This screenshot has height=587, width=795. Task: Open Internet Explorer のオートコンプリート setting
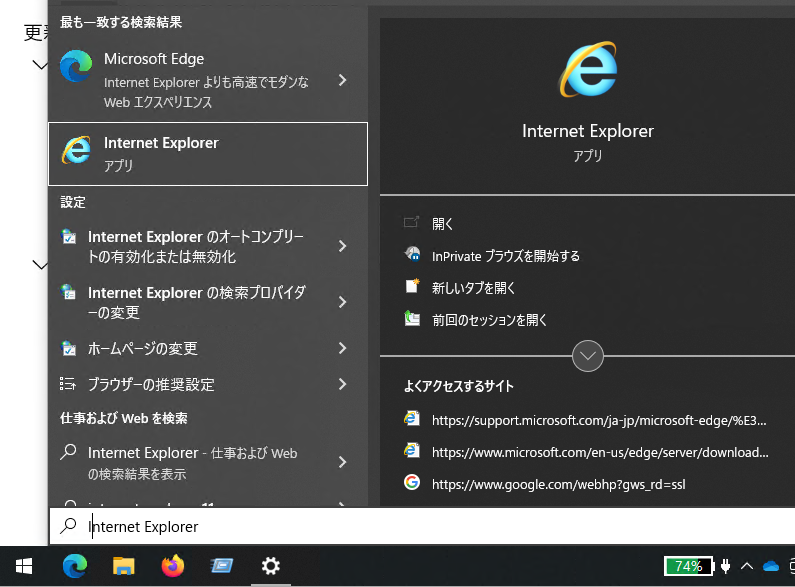point(195,246)
